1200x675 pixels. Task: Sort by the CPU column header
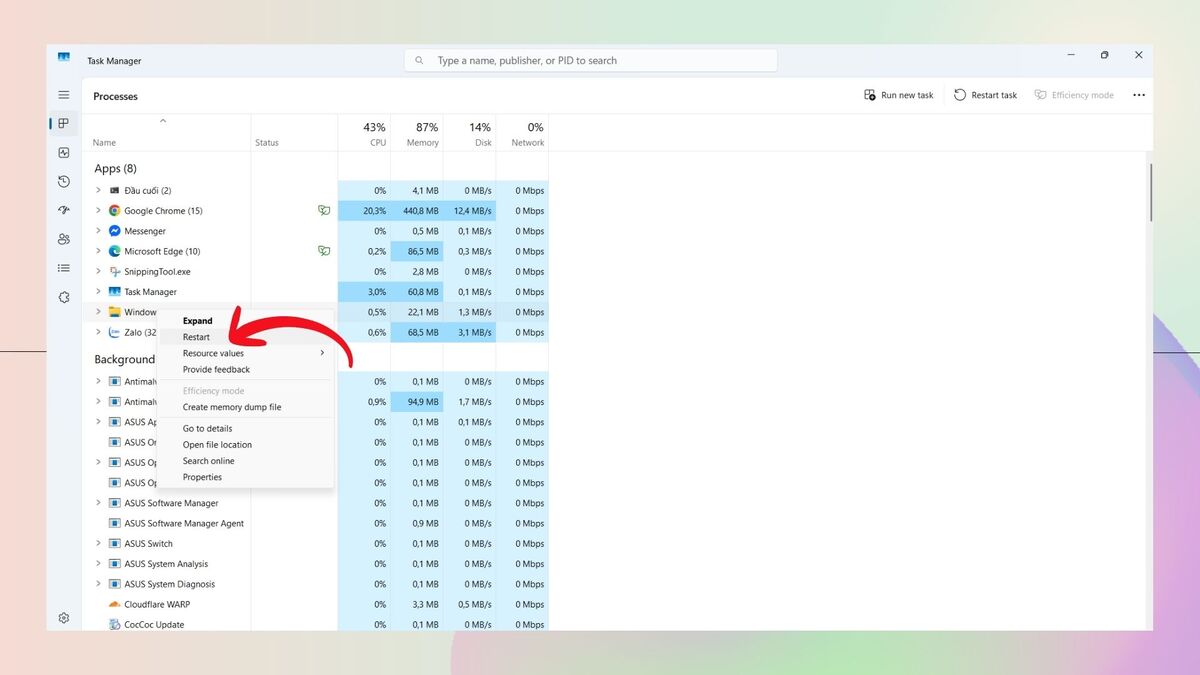(x=364, y=133)
